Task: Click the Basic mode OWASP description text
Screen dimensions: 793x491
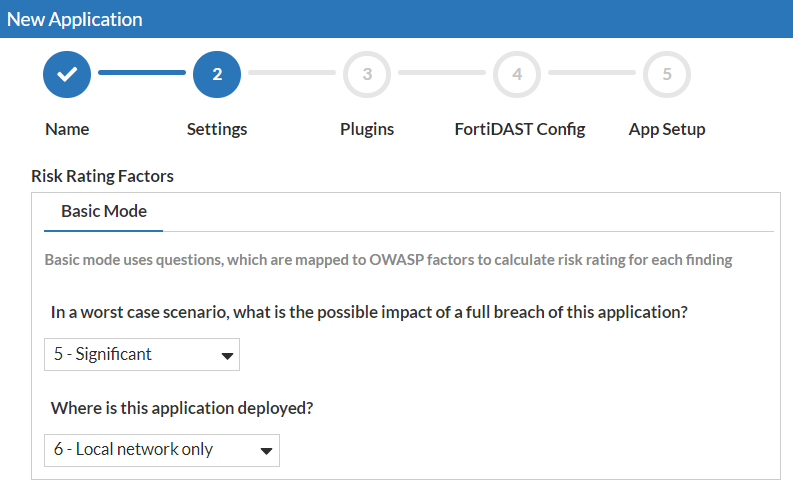Action: [388, 260]
